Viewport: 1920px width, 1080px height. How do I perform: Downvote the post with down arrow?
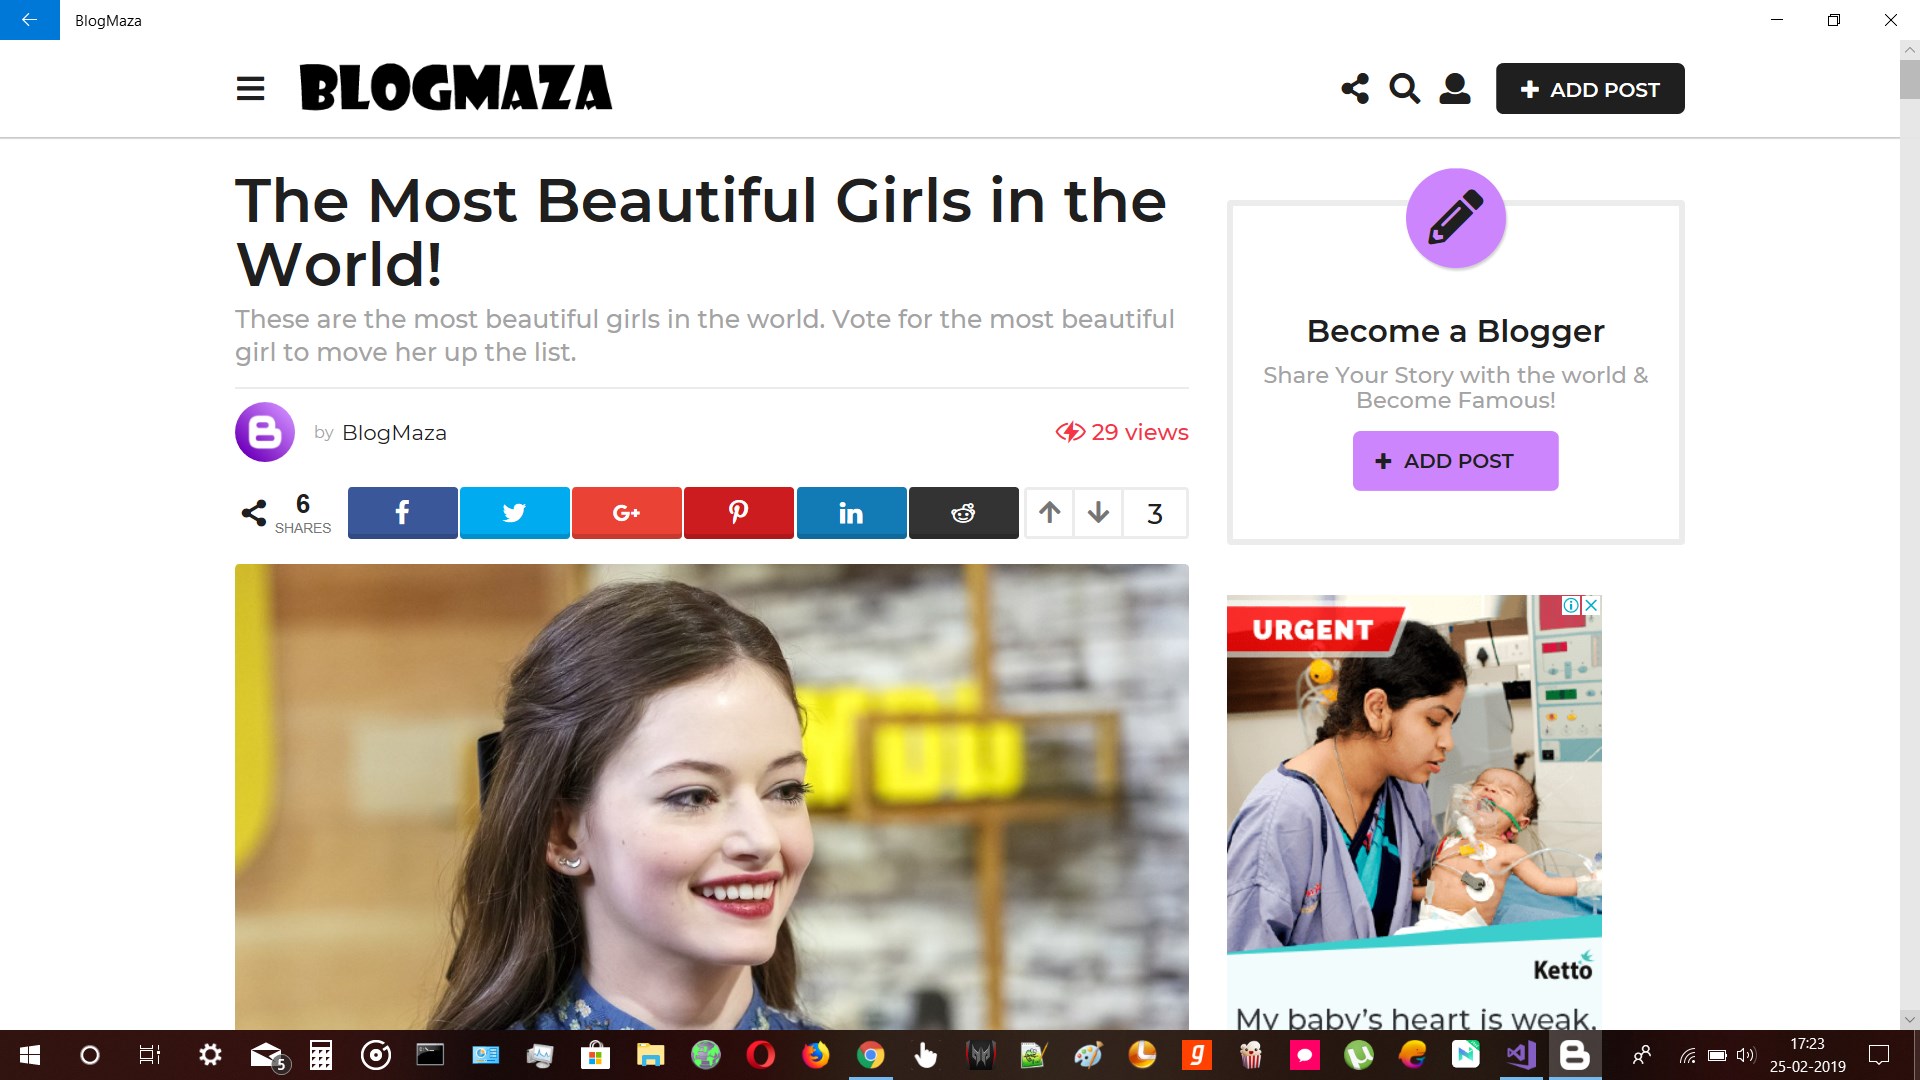(x=1098, y=513)
